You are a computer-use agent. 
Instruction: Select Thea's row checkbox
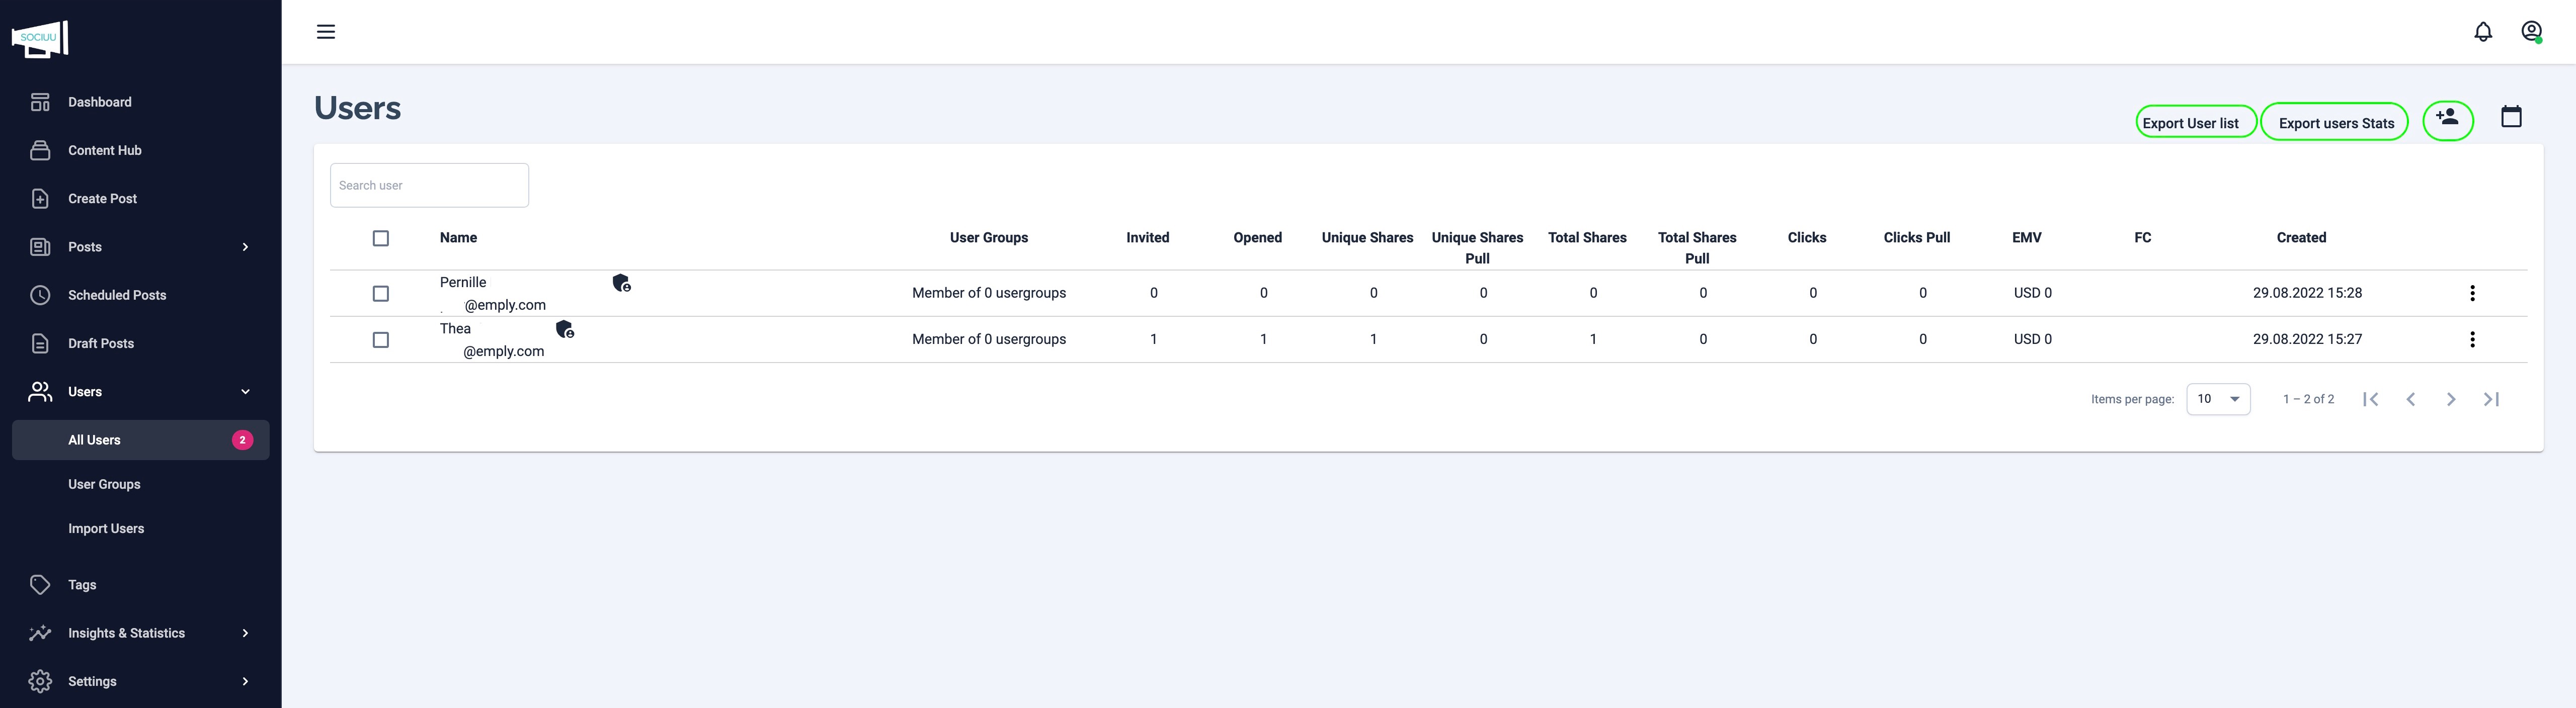[x=381, y=340]
